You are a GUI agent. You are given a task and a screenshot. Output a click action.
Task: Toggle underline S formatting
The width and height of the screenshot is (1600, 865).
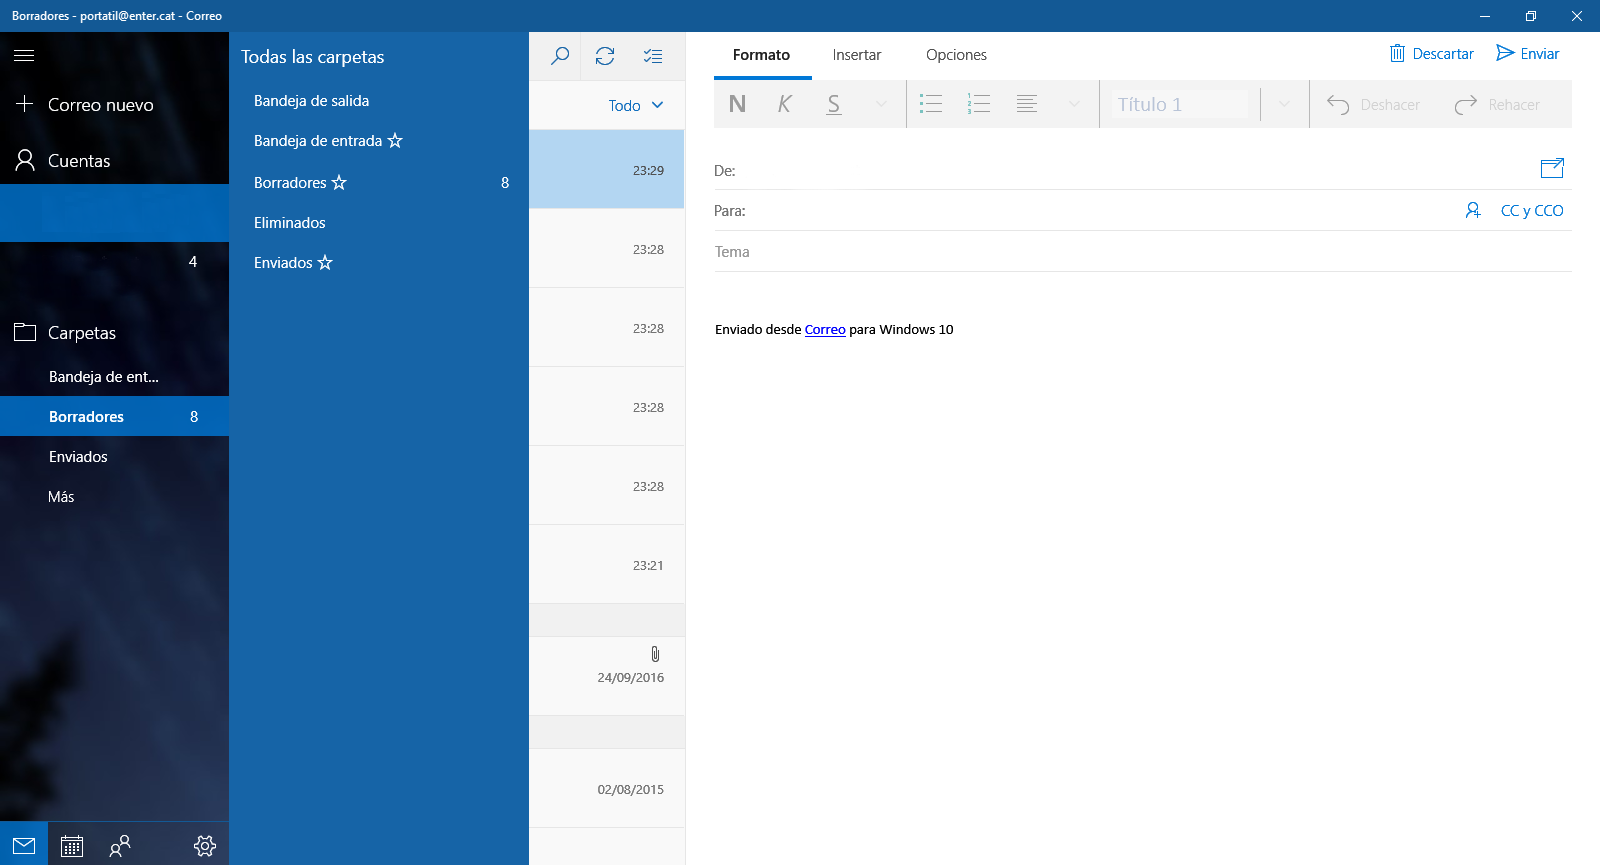(833, 104)
